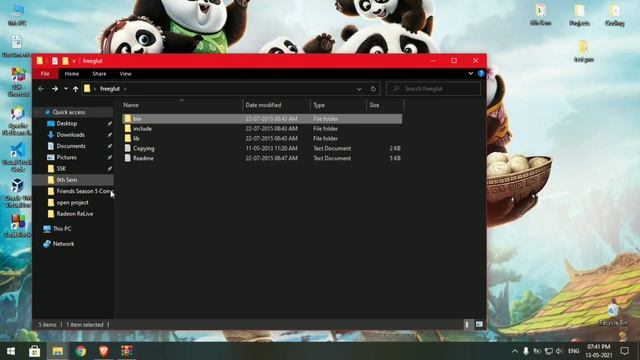The image size is (640, 360).
Task: Open Network in navigation pane
Action: point(63,244)
